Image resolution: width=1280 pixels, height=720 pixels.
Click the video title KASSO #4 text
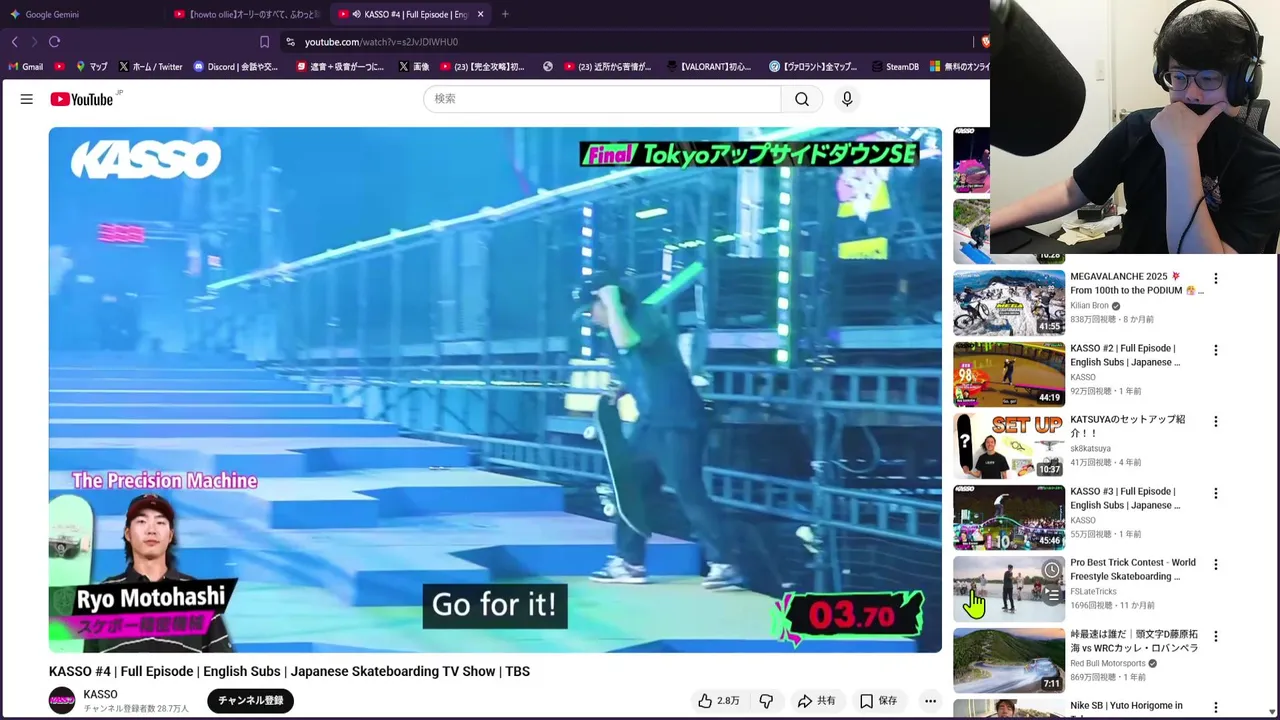[289, 671]
